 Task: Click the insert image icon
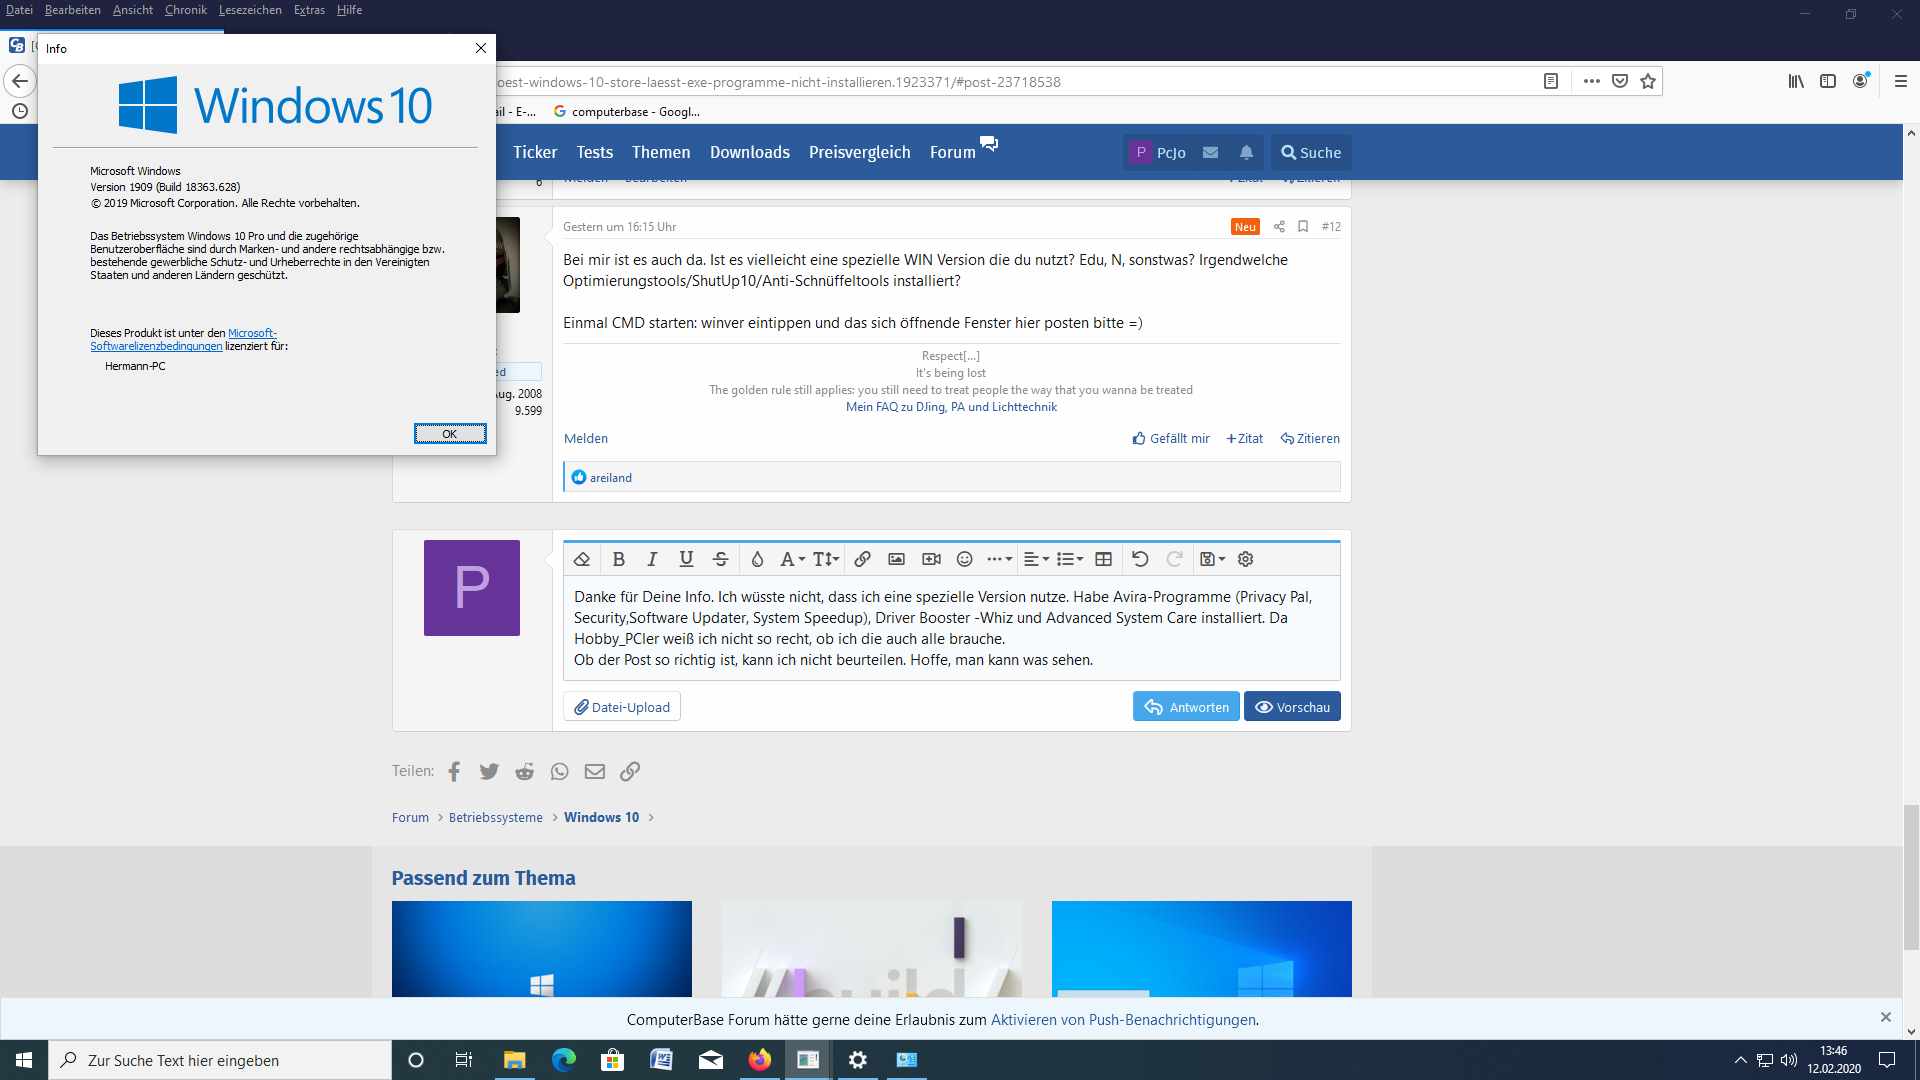(x=896, y=559)
